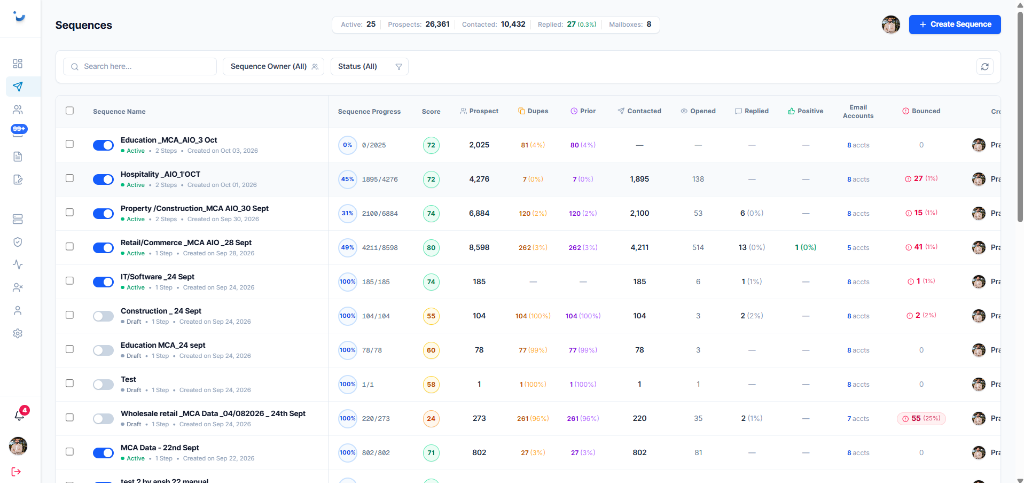The height and width of the screenshot is (483, 1024).
Task: Click the profile avatar at sidebar bottom
Action: point(18,446)
